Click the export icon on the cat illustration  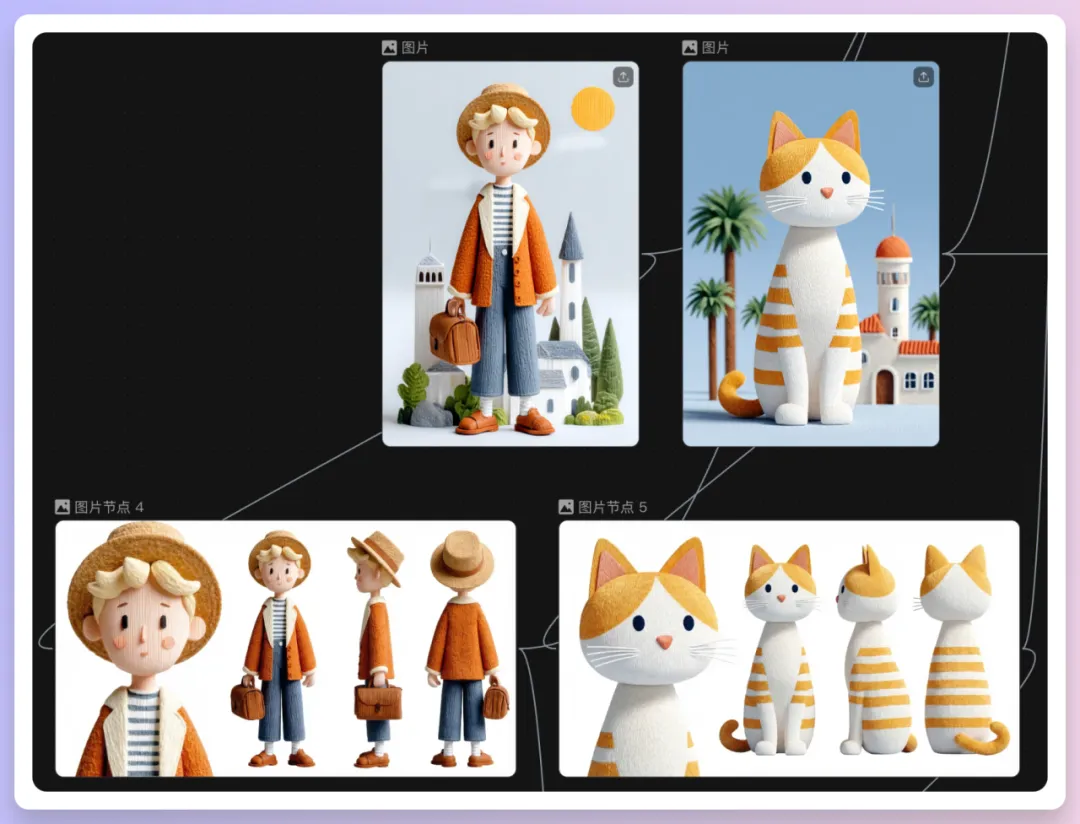tap(923, 77)
